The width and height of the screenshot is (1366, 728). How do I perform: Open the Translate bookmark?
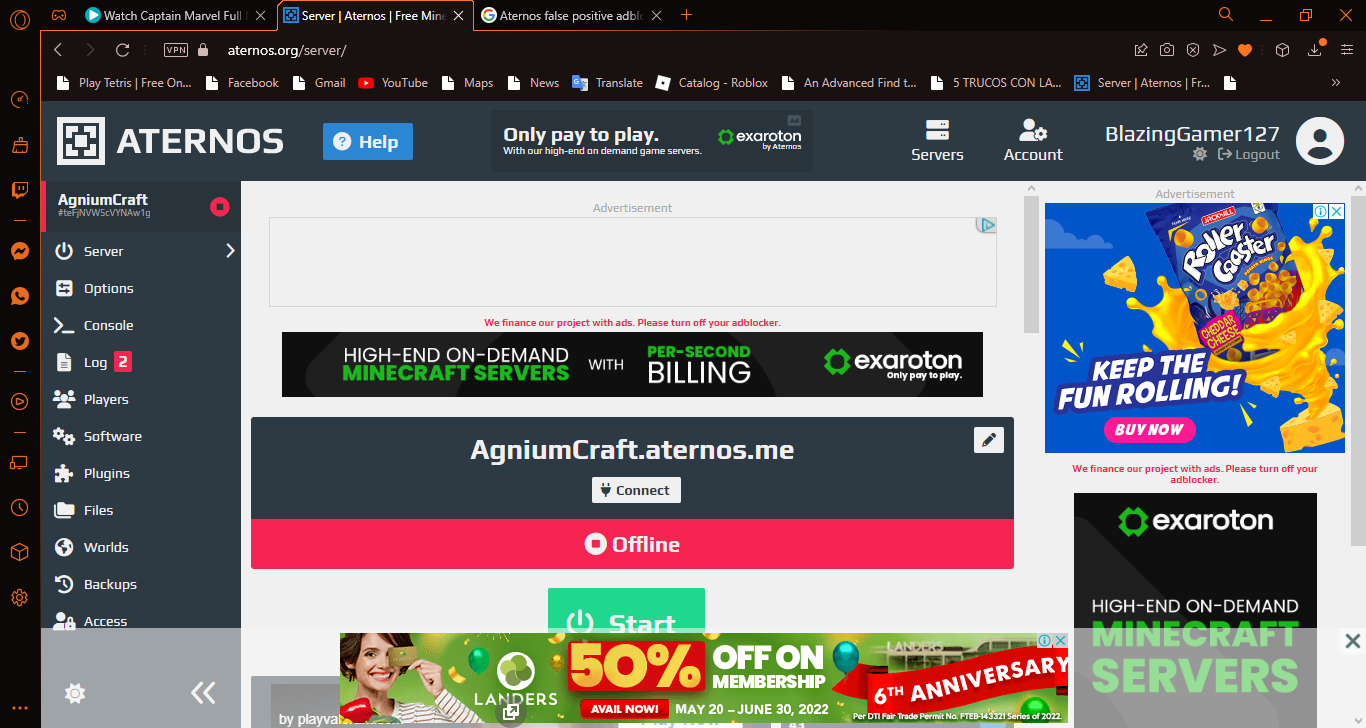[607, 83]
